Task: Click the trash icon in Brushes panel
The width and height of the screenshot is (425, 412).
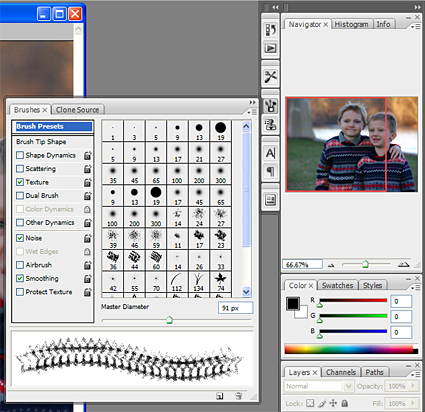Action: pyautogui.click(x=238, y=396)
